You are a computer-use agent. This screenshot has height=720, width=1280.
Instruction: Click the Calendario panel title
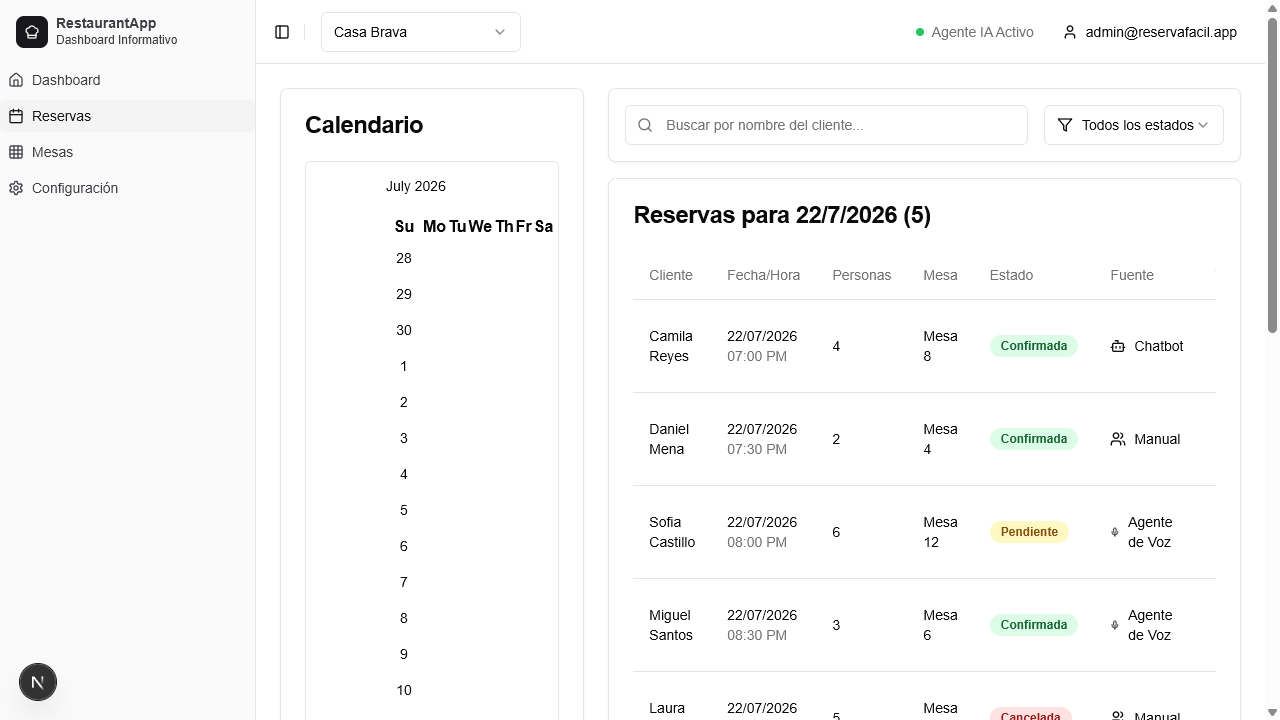(364, 125)
